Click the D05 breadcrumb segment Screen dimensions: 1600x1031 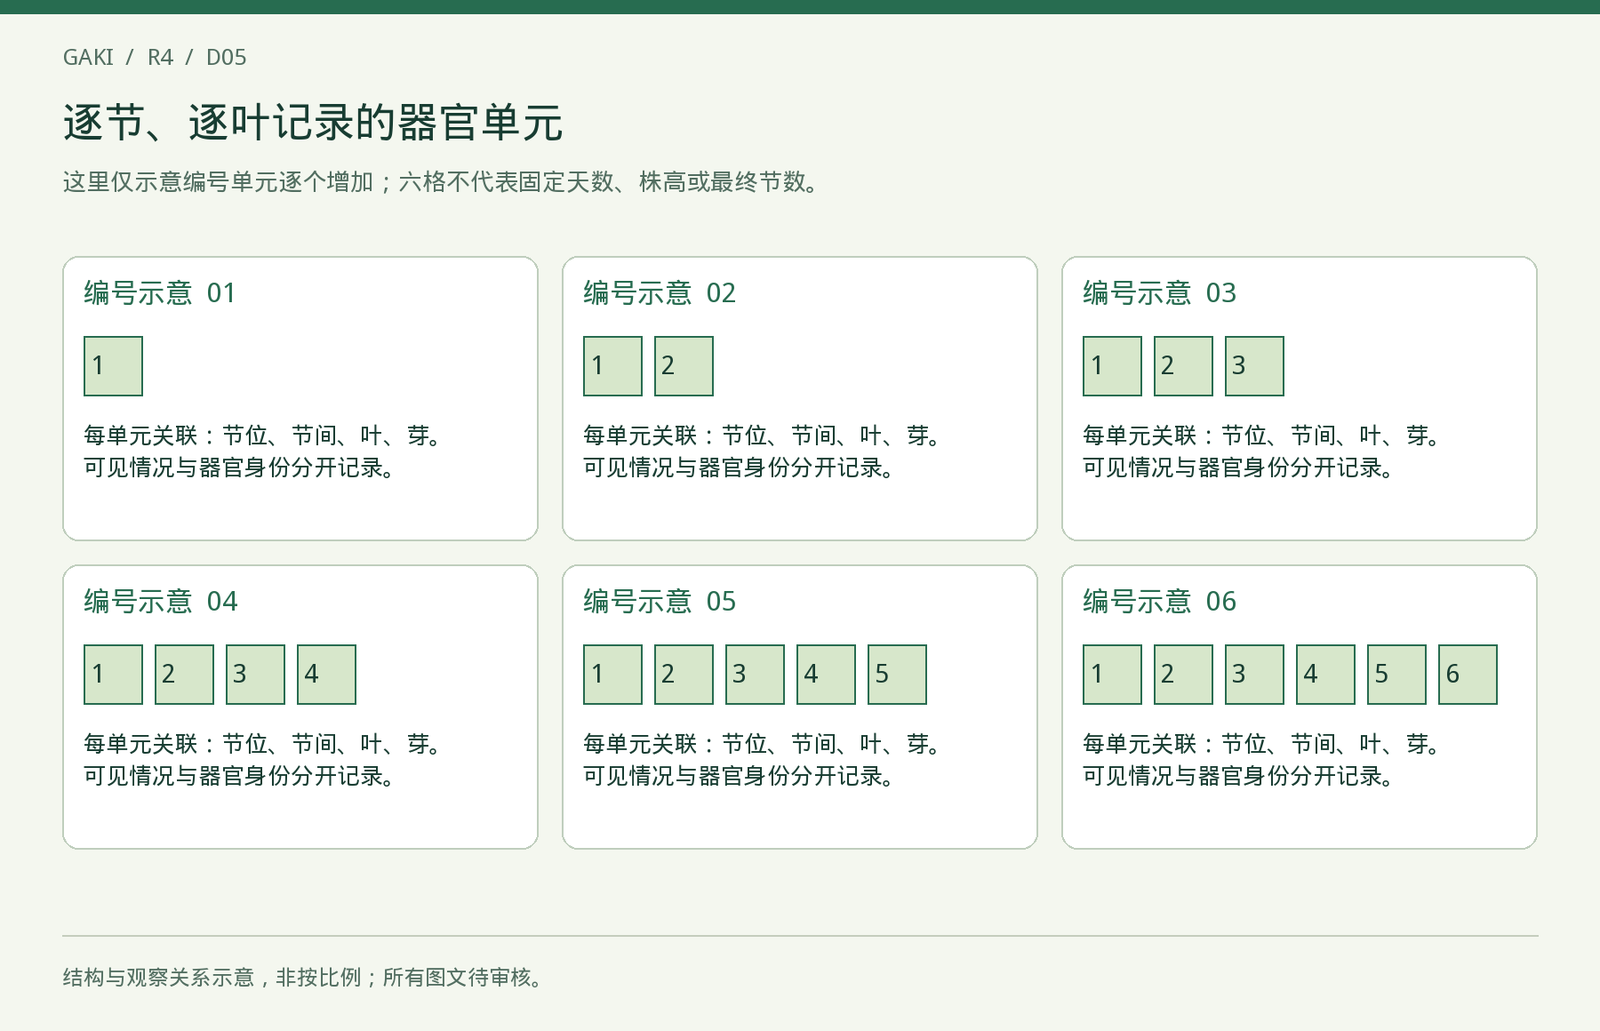point(226,57)
